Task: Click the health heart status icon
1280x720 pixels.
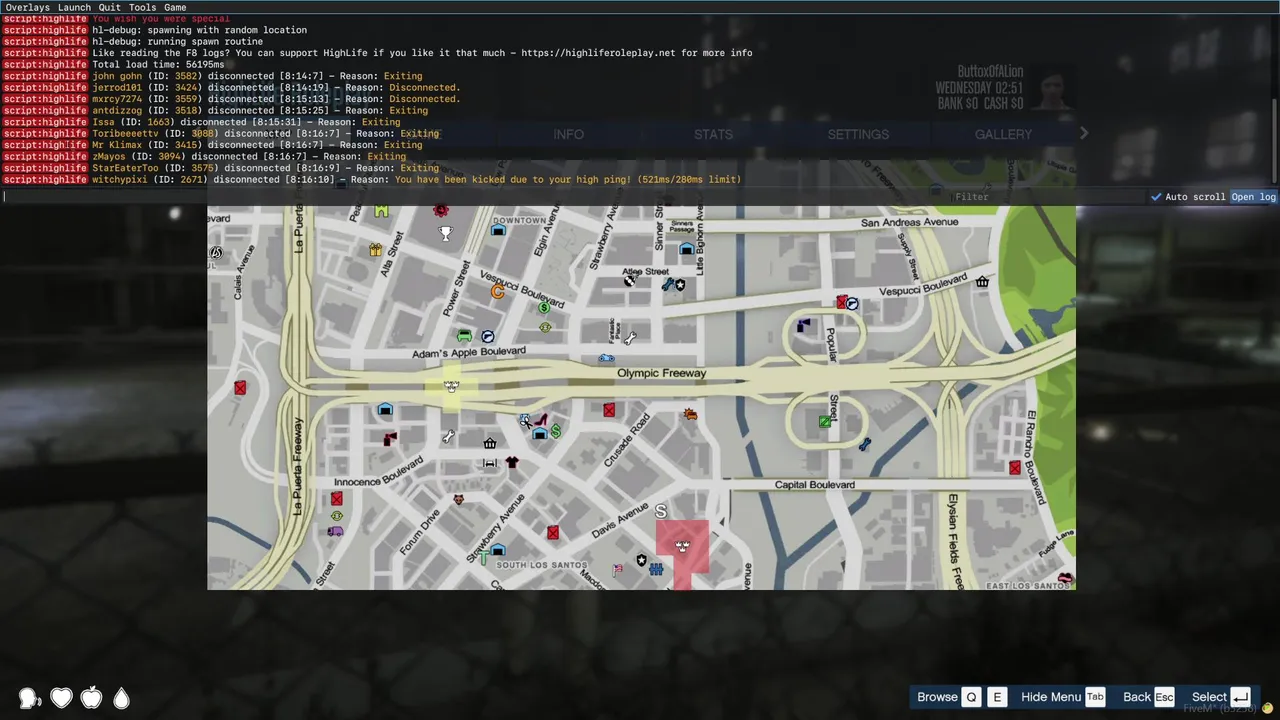Action: coord(61,698)
